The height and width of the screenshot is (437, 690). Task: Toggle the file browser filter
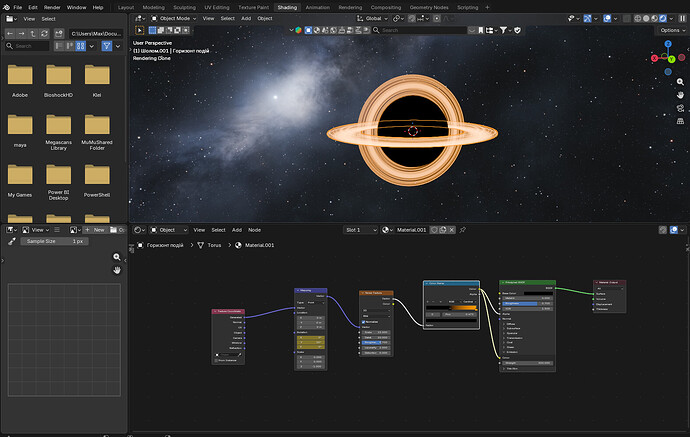106,46
